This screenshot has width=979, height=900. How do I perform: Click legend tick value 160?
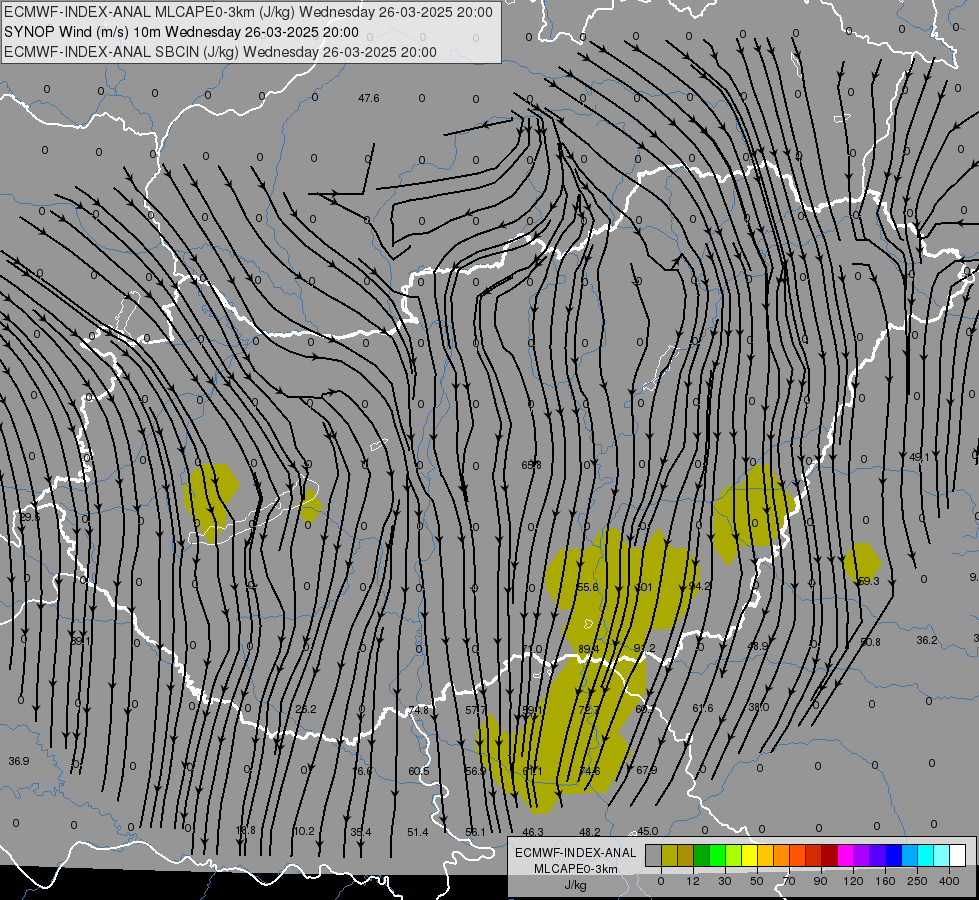coord(885,881)
